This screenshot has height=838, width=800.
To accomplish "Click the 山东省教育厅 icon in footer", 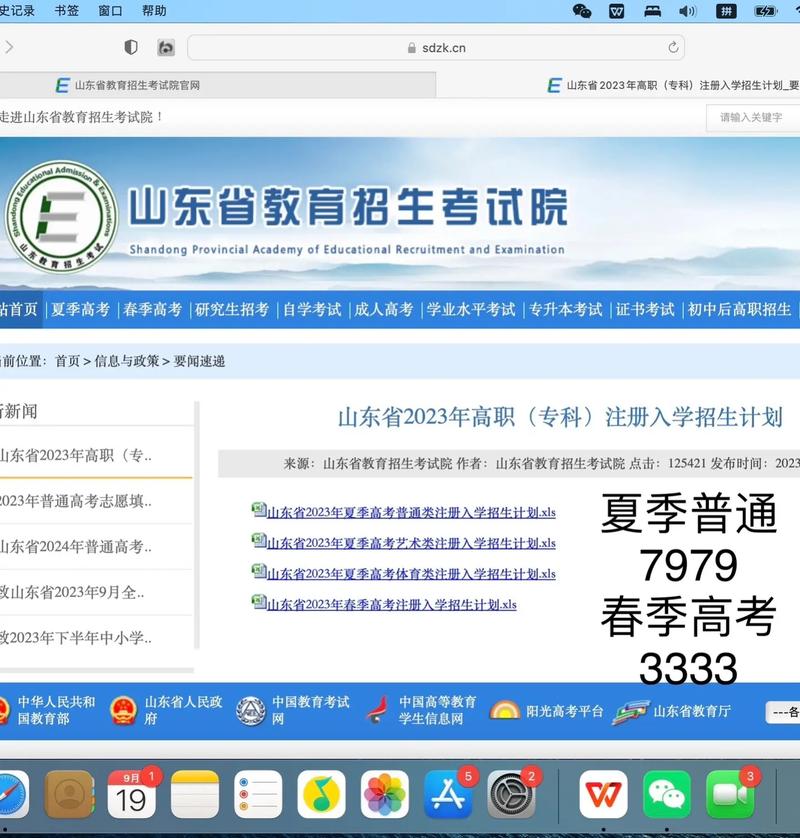I will (630, 711).
